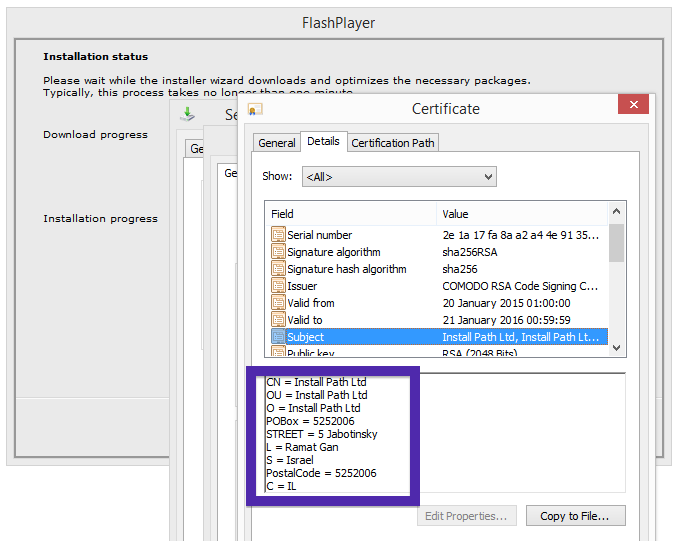Click the field list scroll up arrow
The image size is (685, 541).
coord(616,212)
